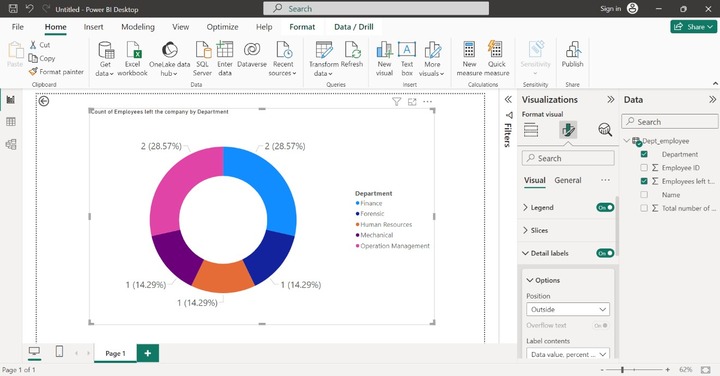Click the back arrow on canvas
Viewport: 720px width, 376px height.
pos(44,101)
